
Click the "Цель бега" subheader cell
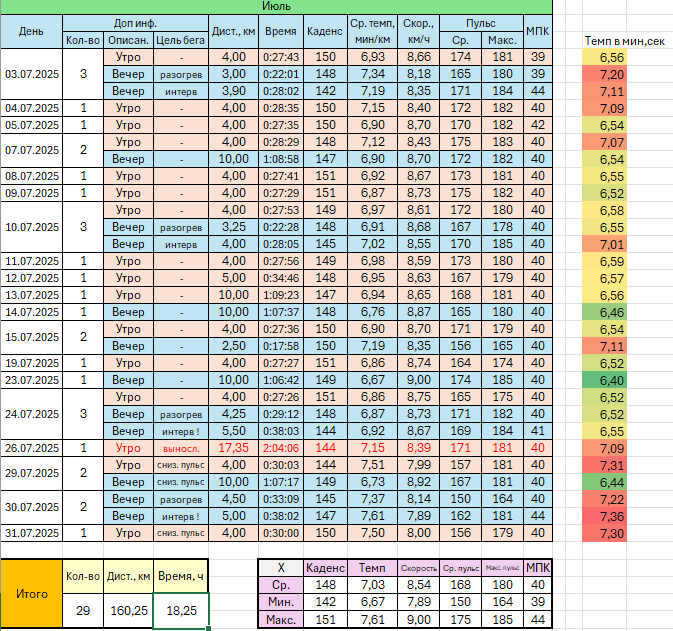click(x=181, y=40)
